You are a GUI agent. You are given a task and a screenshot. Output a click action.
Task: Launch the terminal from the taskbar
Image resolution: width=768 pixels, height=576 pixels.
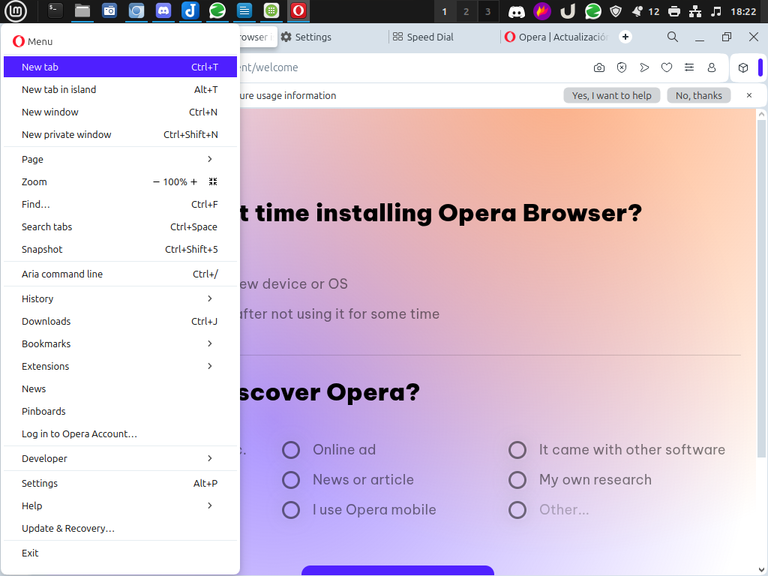55,11
